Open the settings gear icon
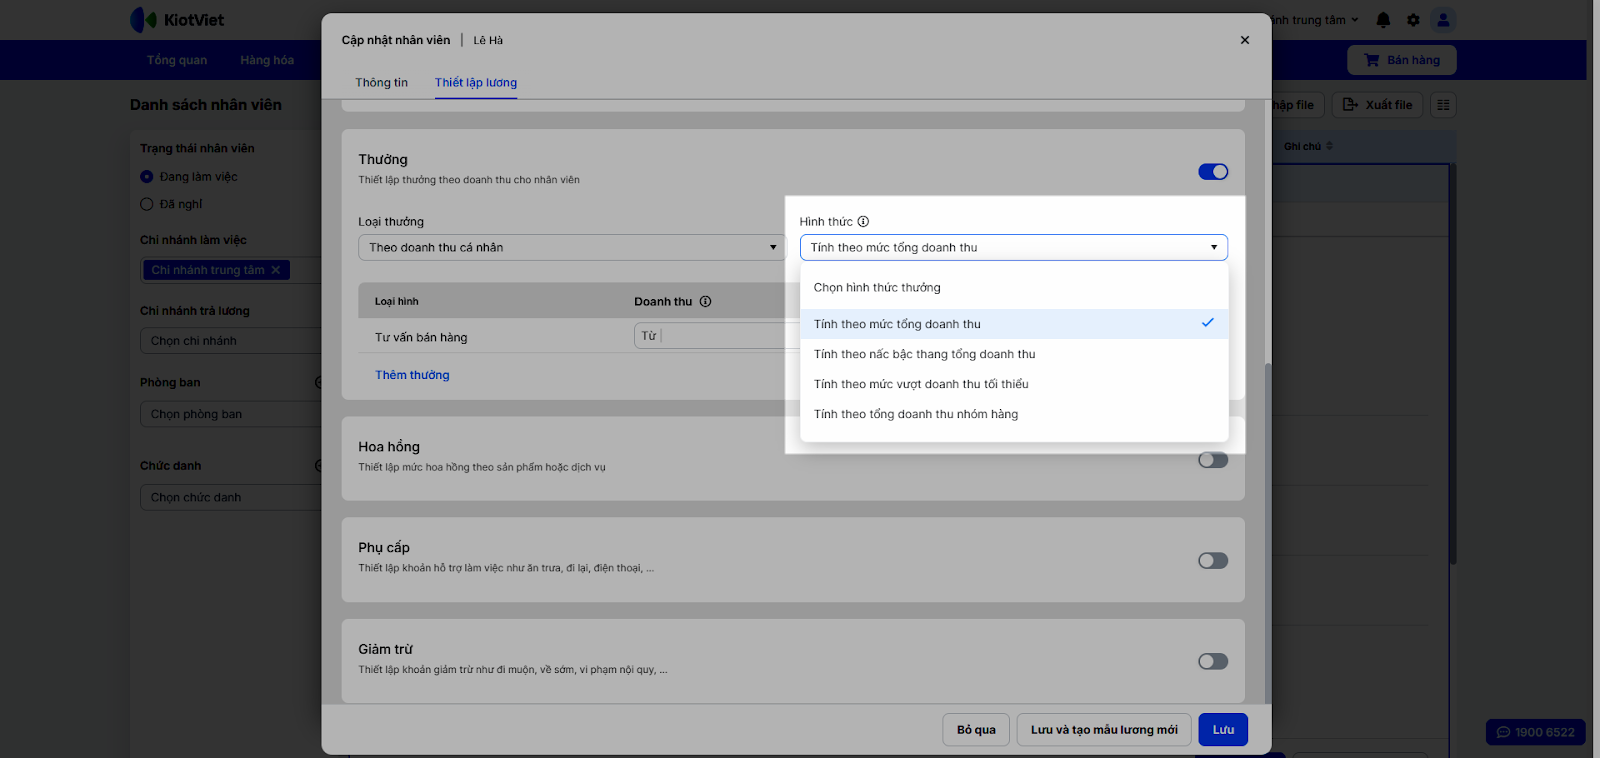The width and height of the screenshot is (1600, 758). pyautogui.click(x=1413, y=20)
